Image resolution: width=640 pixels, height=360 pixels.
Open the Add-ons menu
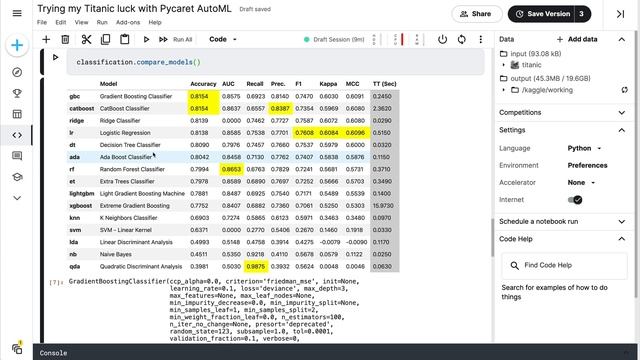click(x=128, y=22)
